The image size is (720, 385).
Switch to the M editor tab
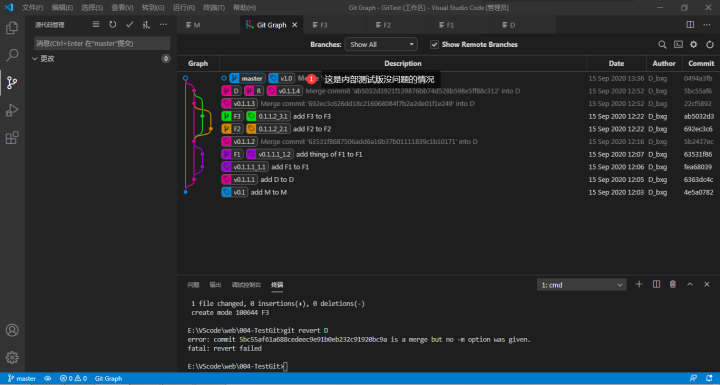208,25
